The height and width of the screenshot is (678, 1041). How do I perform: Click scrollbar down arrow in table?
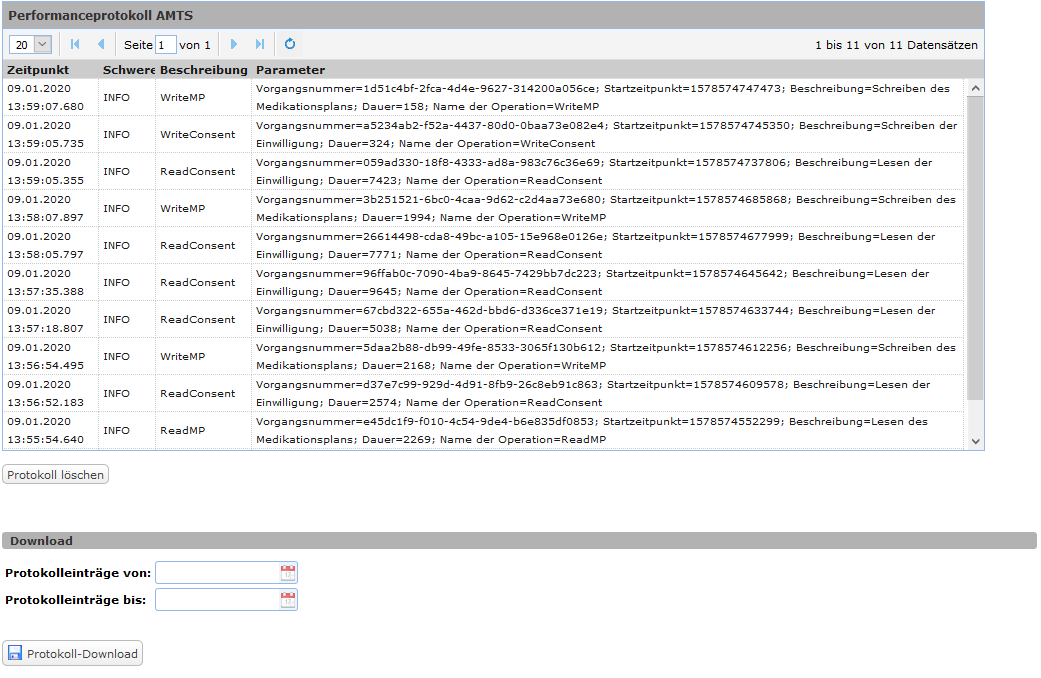(x=975, y=440)
